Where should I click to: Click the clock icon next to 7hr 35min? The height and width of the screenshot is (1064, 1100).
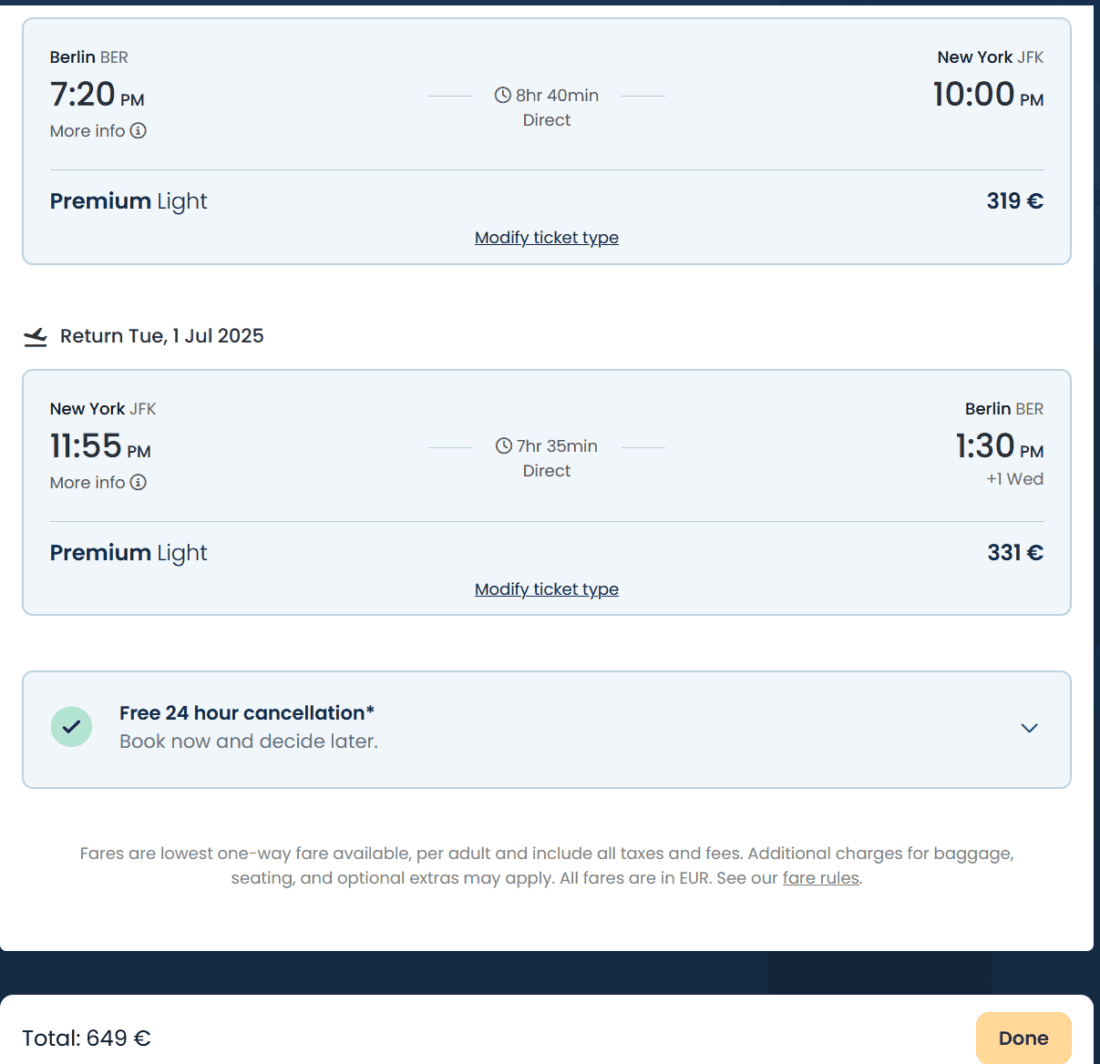[504, 447]
